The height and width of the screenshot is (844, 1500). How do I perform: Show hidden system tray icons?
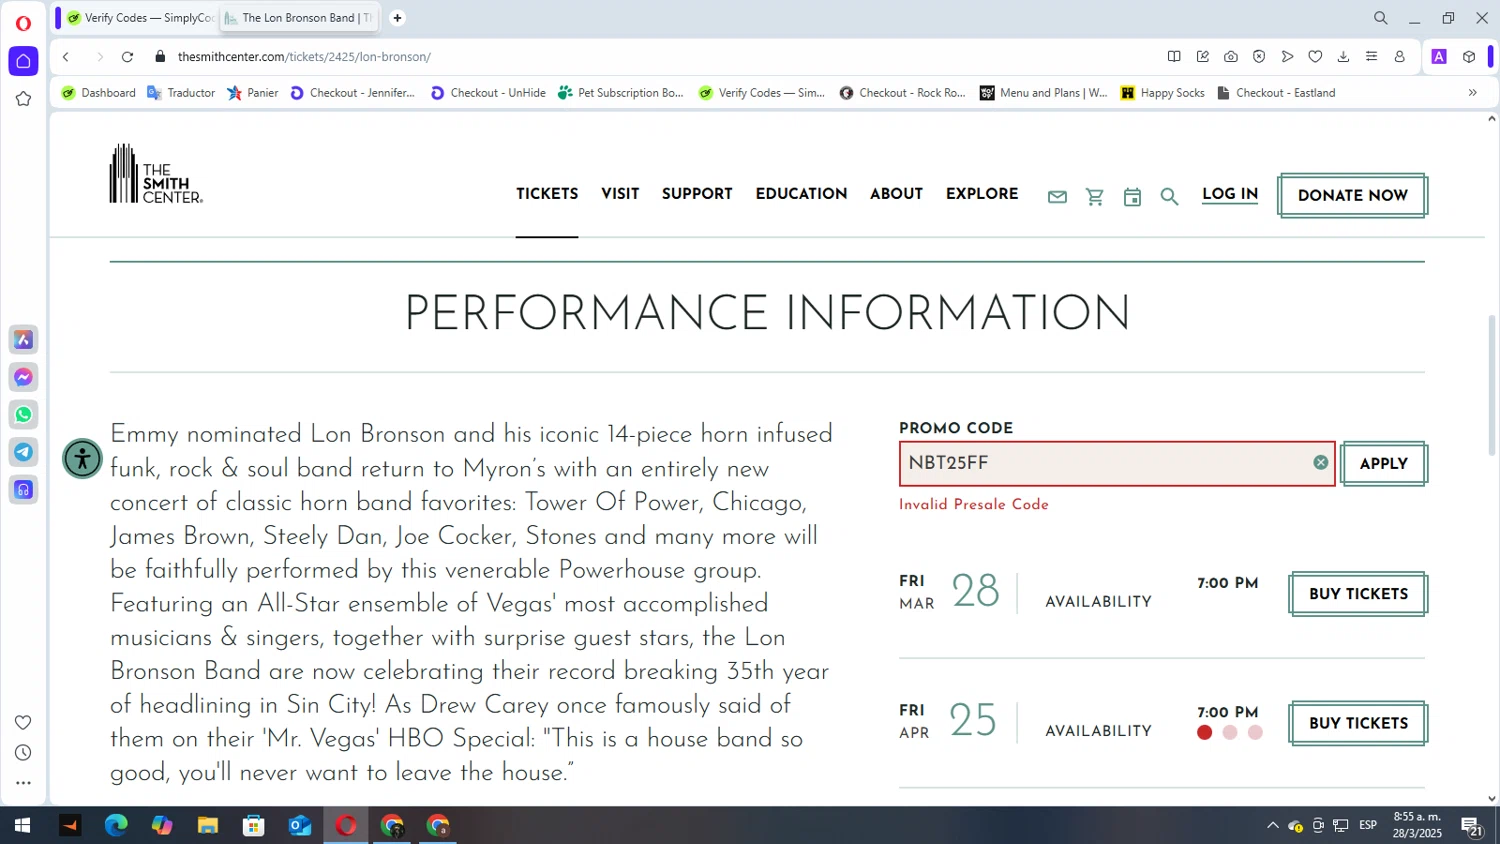[x=1272, y=826]
